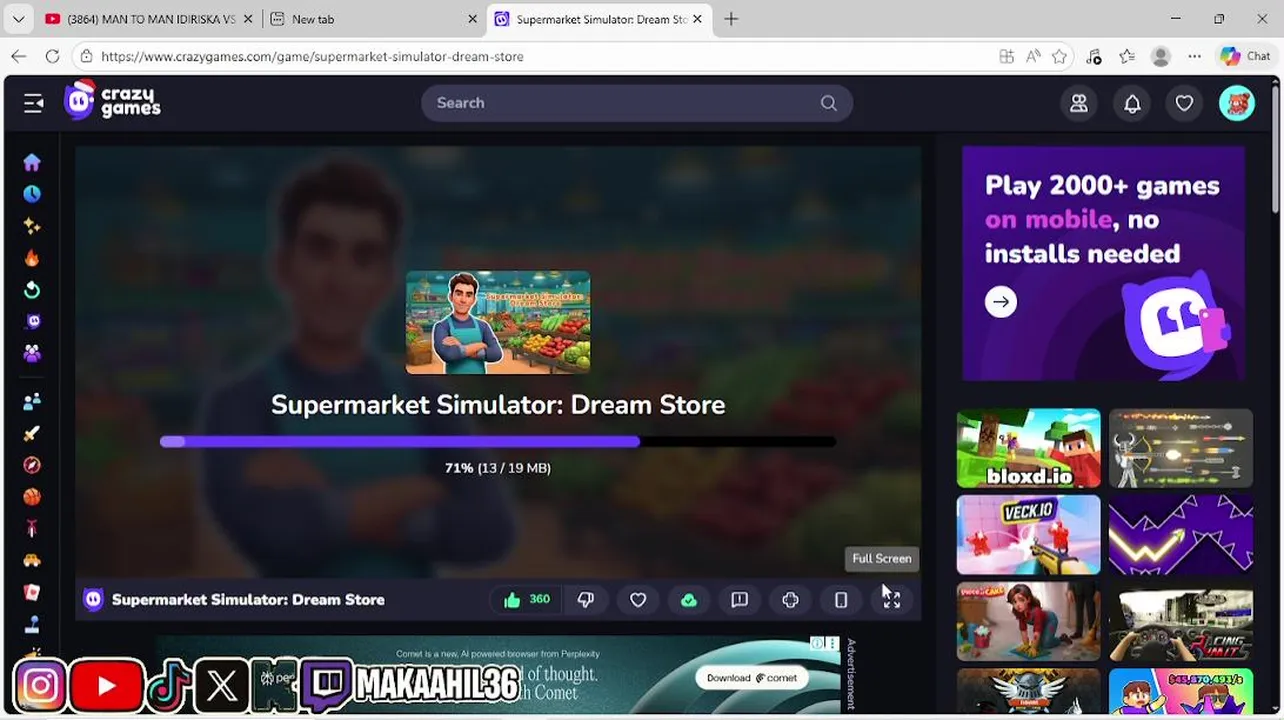Open Basketball category icon in sidebar
Viewport: 1284px width, 720px height.
pyautogui.click(x=32, y=497)
